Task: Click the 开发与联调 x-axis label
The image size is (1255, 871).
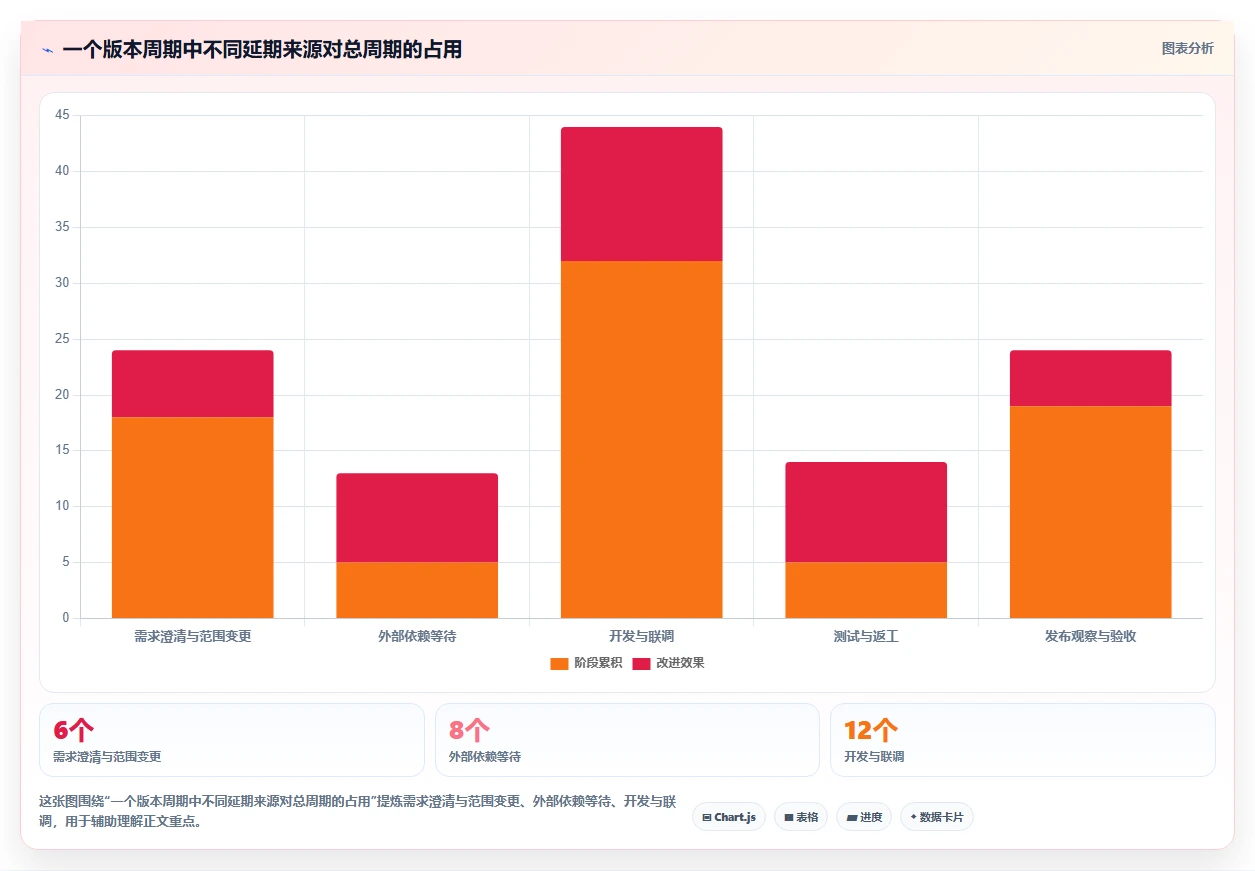Action: pyautogui.click(x=642, y=636)
